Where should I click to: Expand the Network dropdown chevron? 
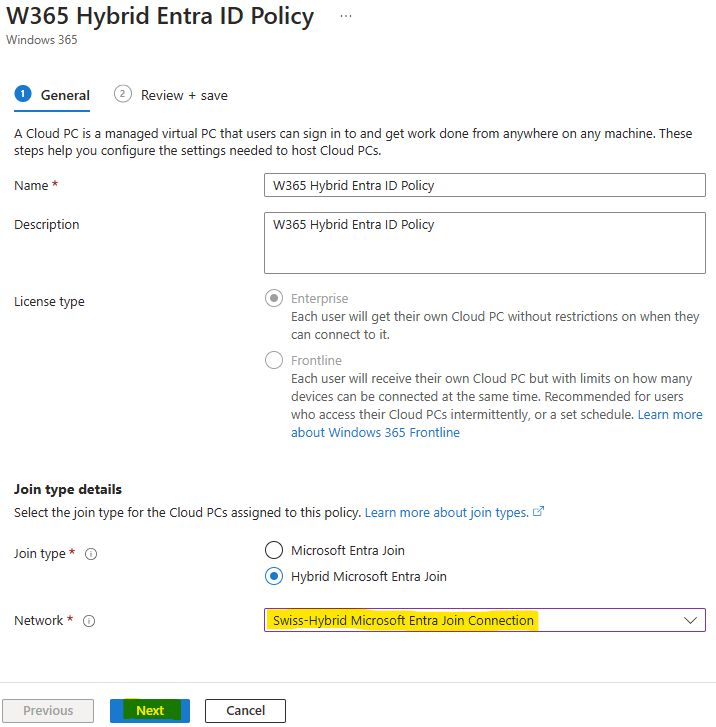pos(690,620)
